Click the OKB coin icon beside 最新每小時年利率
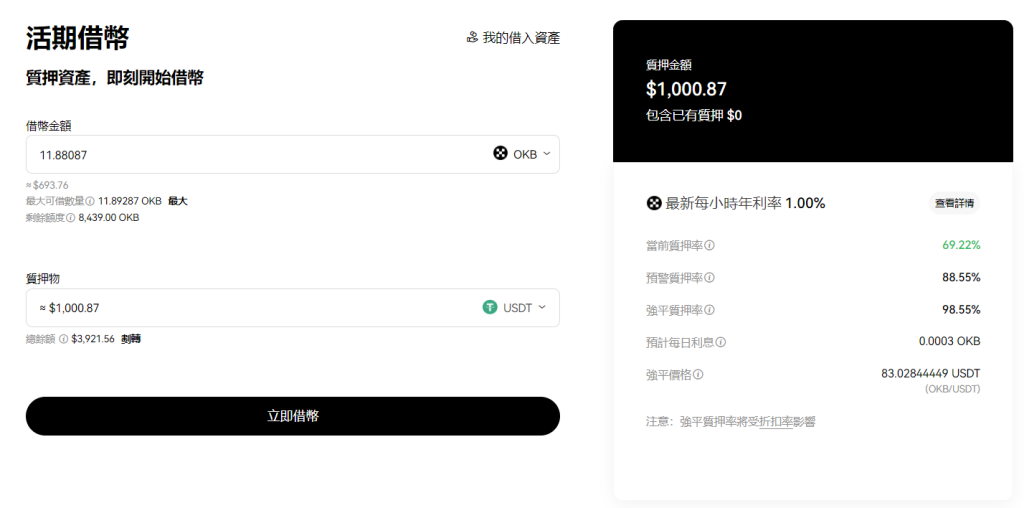Image resolution: width=1024 pixels, height=508 pixels. [654, 203]
